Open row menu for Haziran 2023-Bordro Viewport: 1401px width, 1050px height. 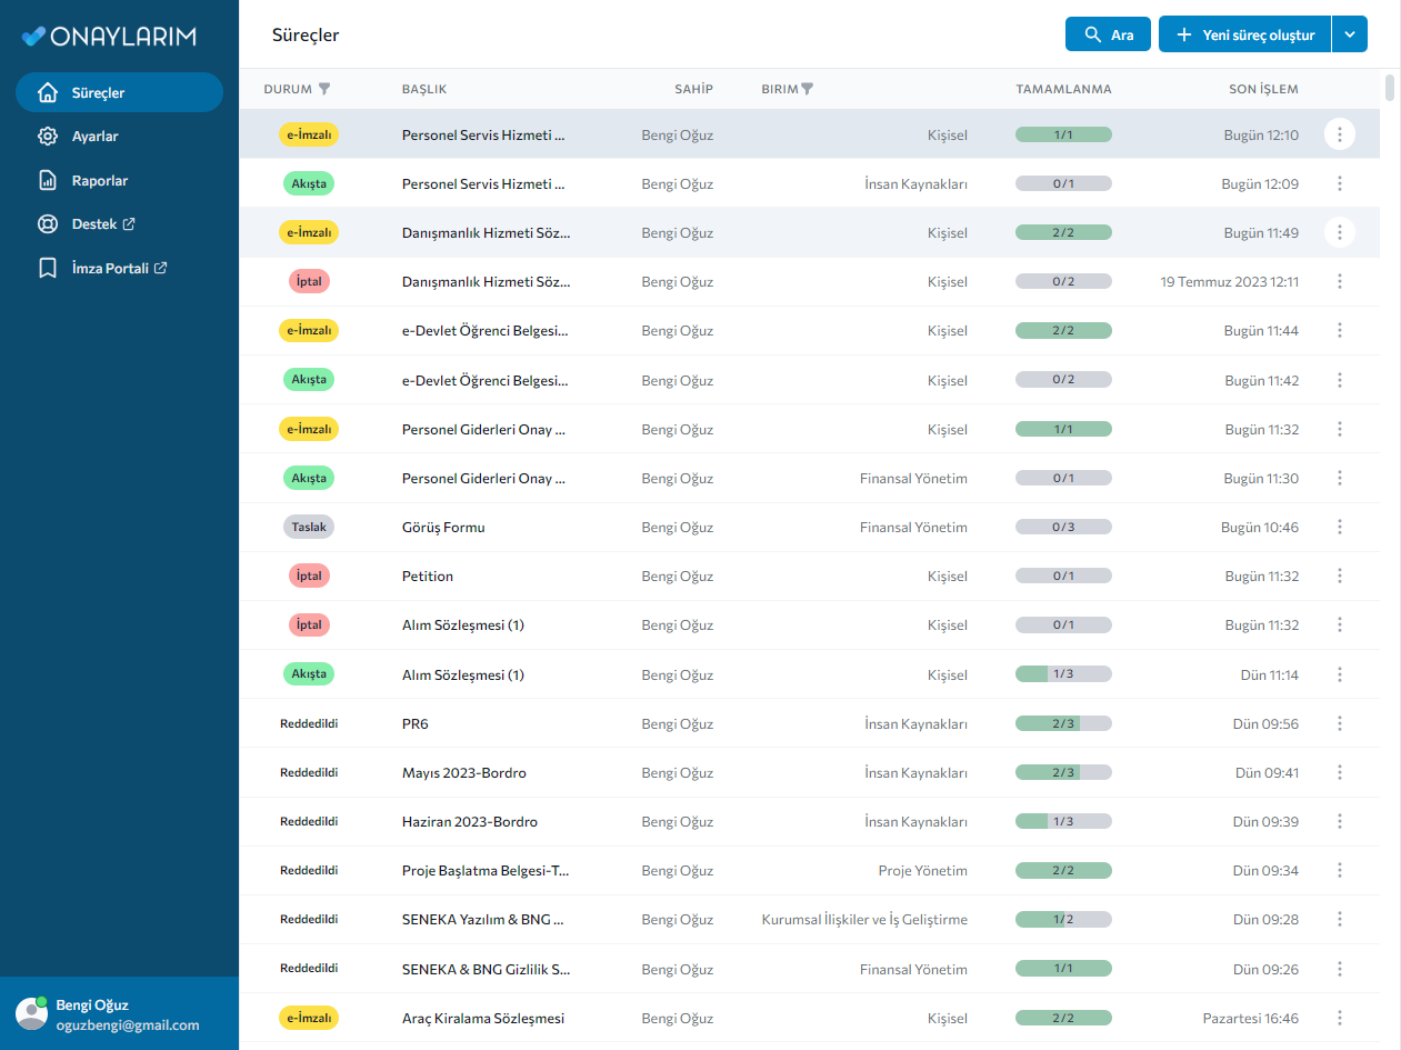click(x=1339, y=821)
